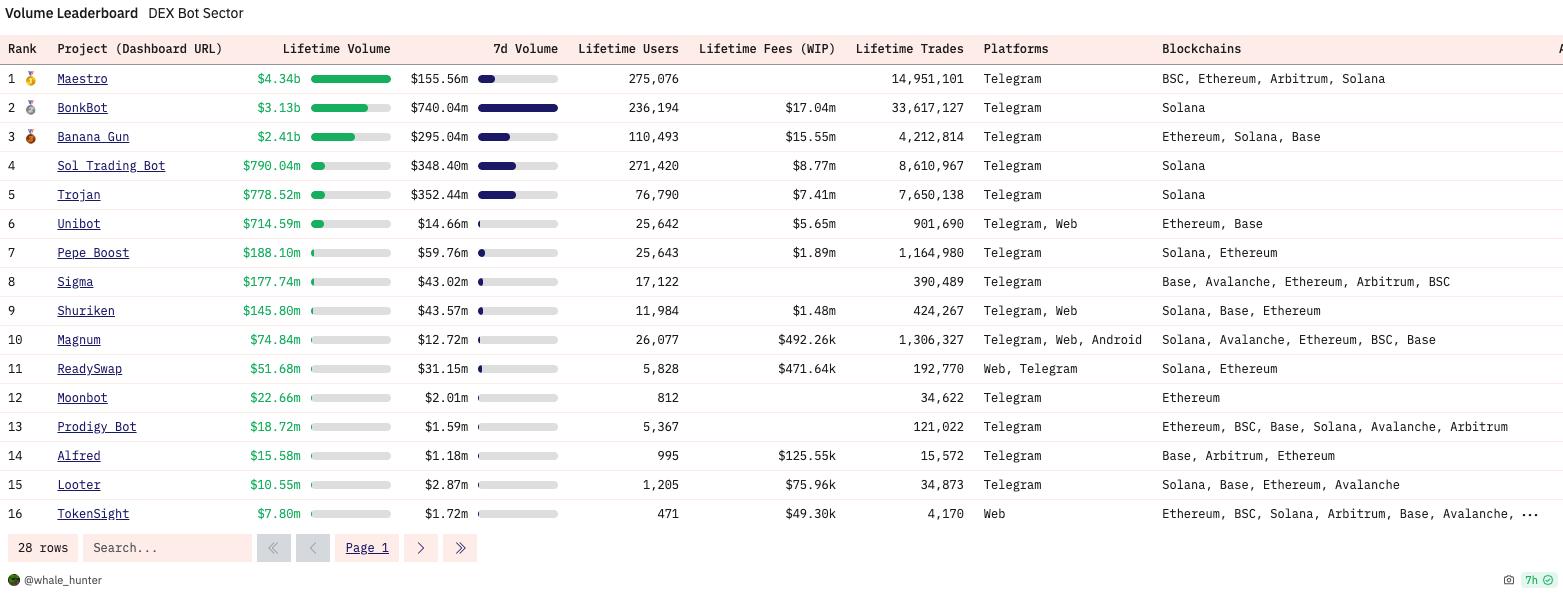Sort by Lifetime Volume column header
Screen dimensions: 1563x593
click(336, 49)
